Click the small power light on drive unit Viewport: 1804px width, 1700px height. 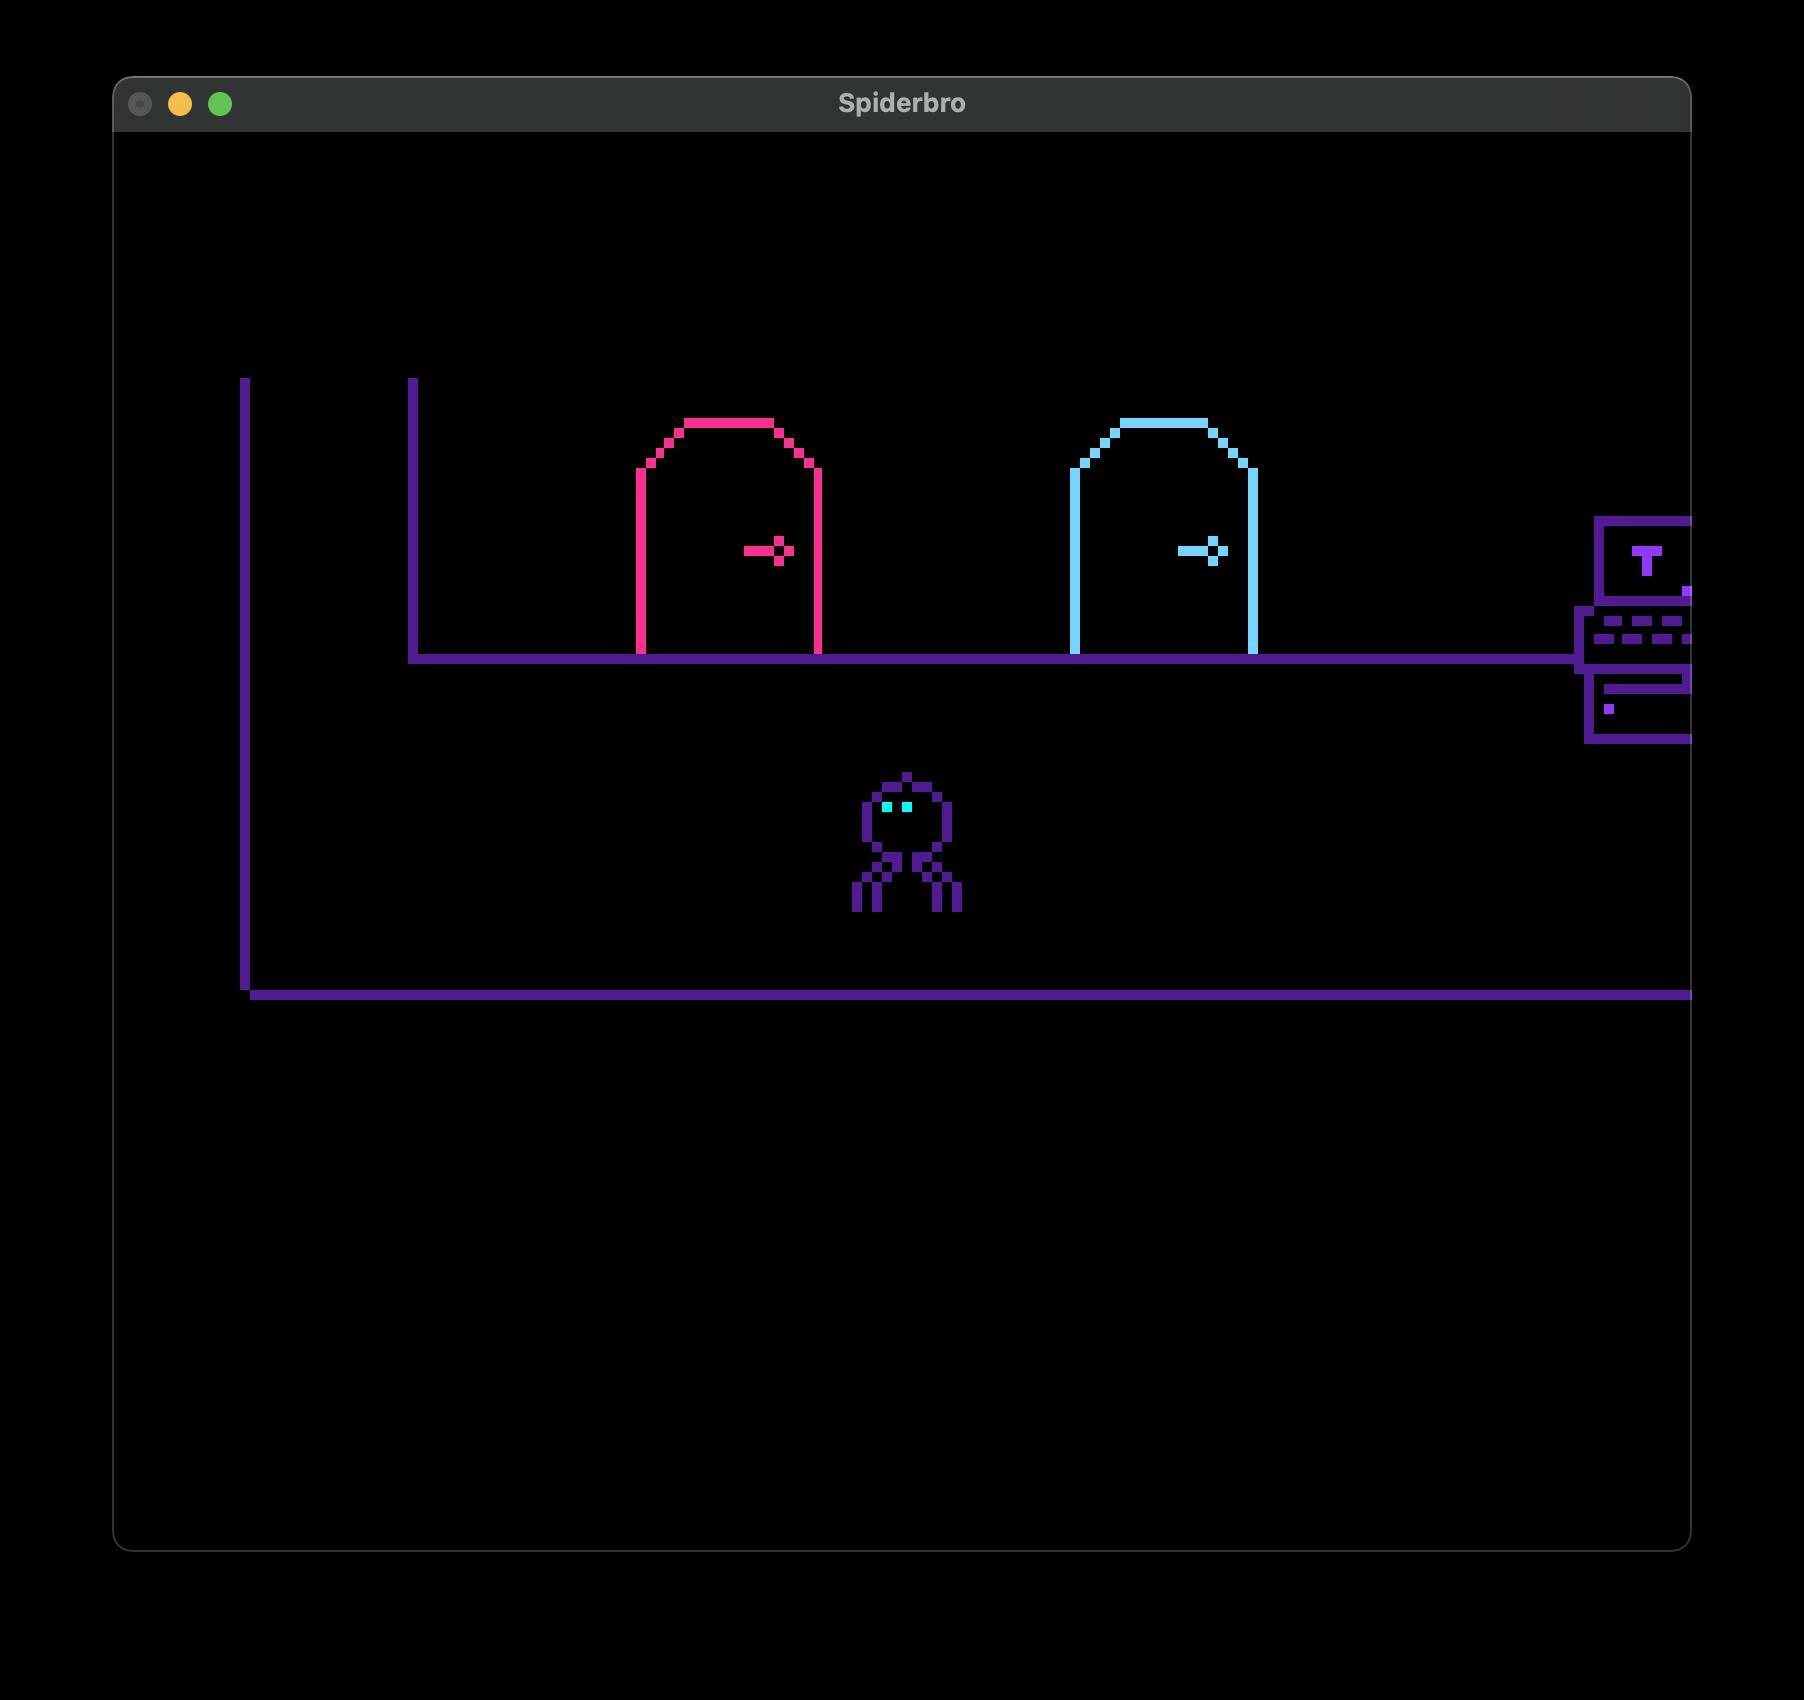pyautogui.click(x=1609, y=709)
